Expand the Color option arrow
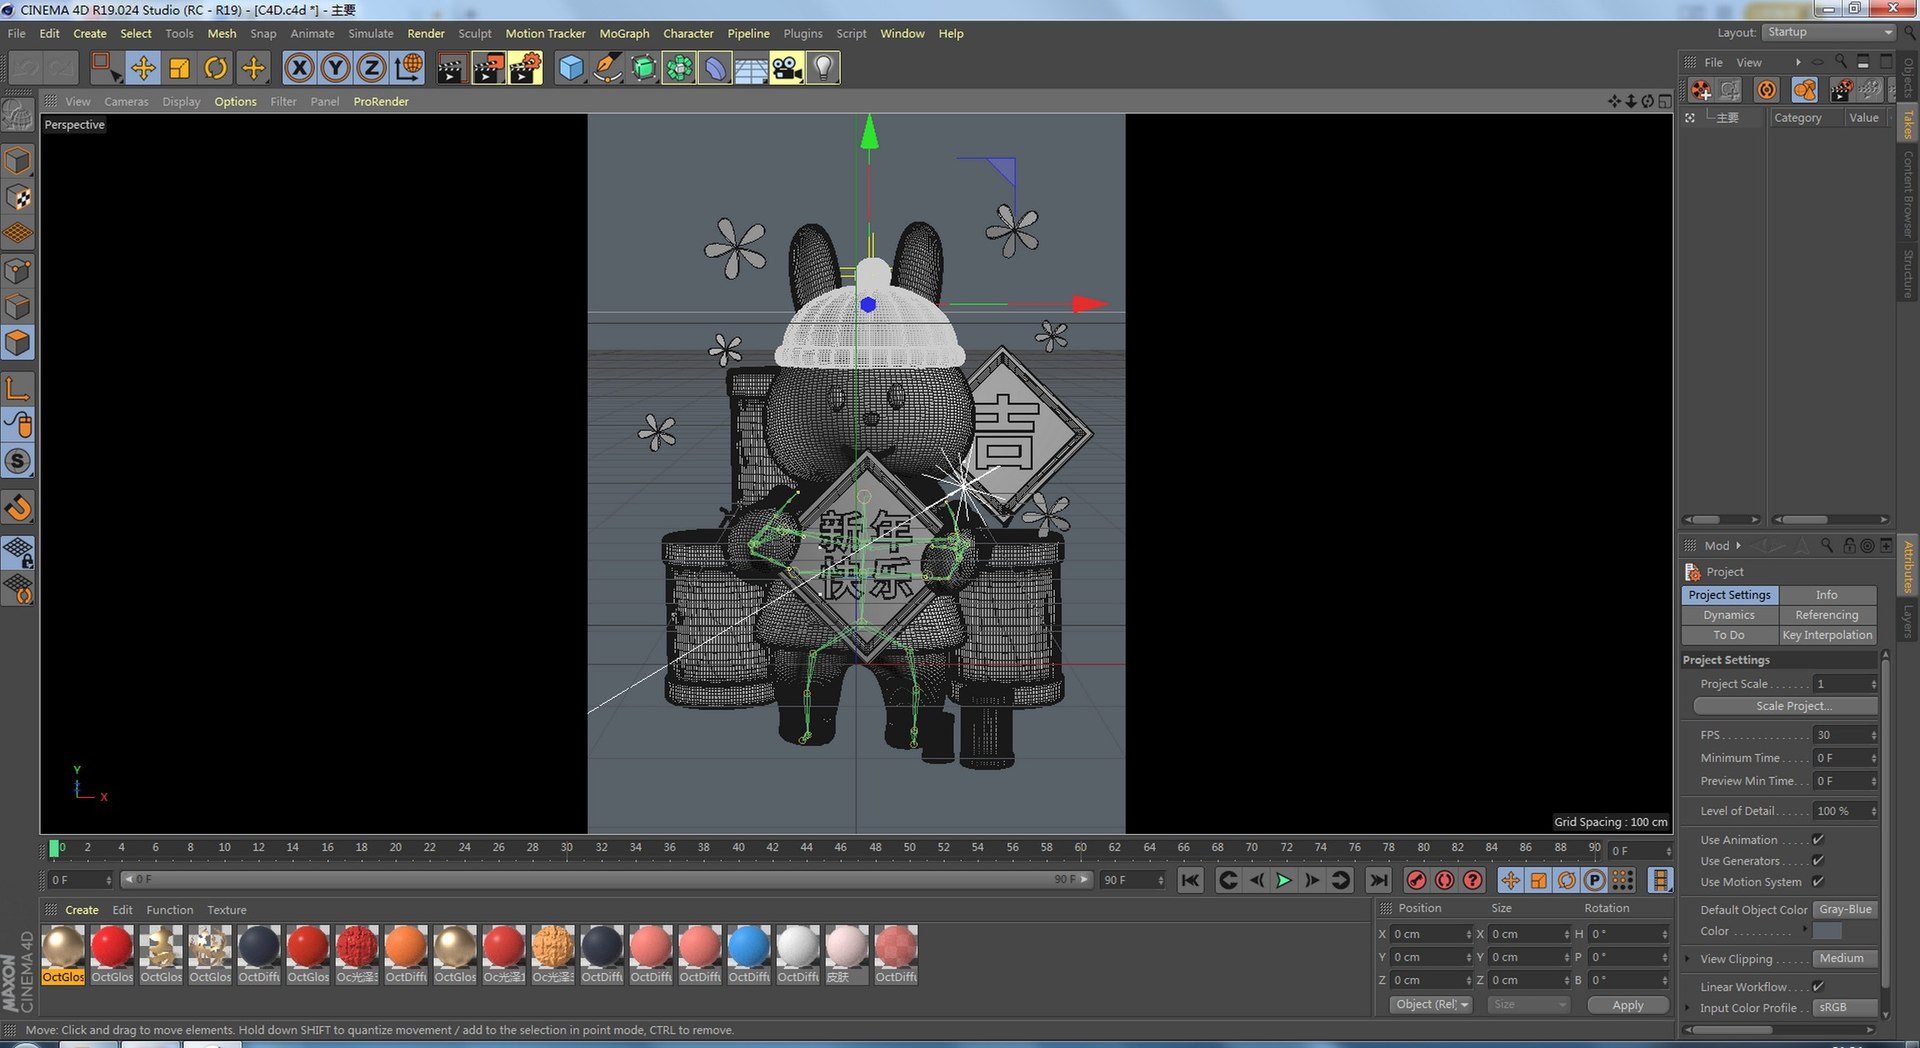This screenshot has width=1920, height=1048. pos(1805,930)
